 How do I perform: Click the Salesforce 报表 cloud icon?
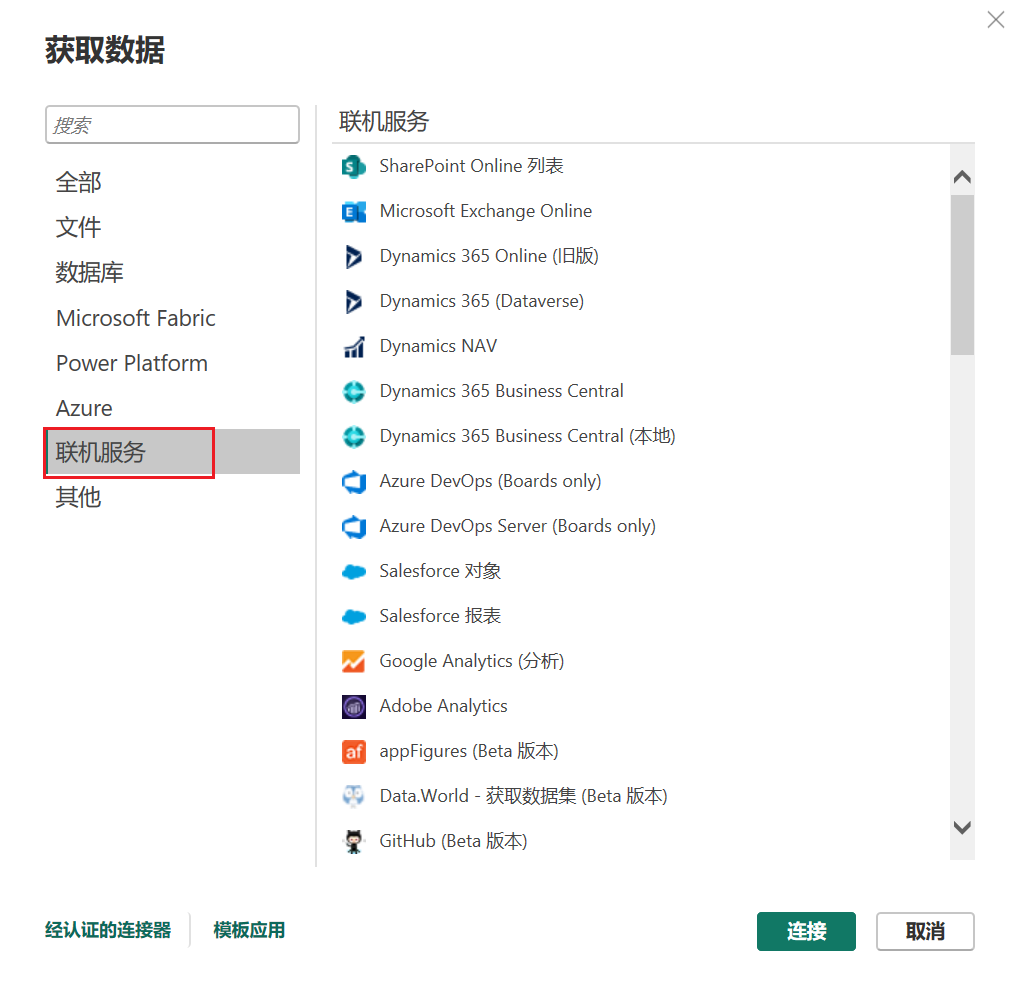point(354,616)
